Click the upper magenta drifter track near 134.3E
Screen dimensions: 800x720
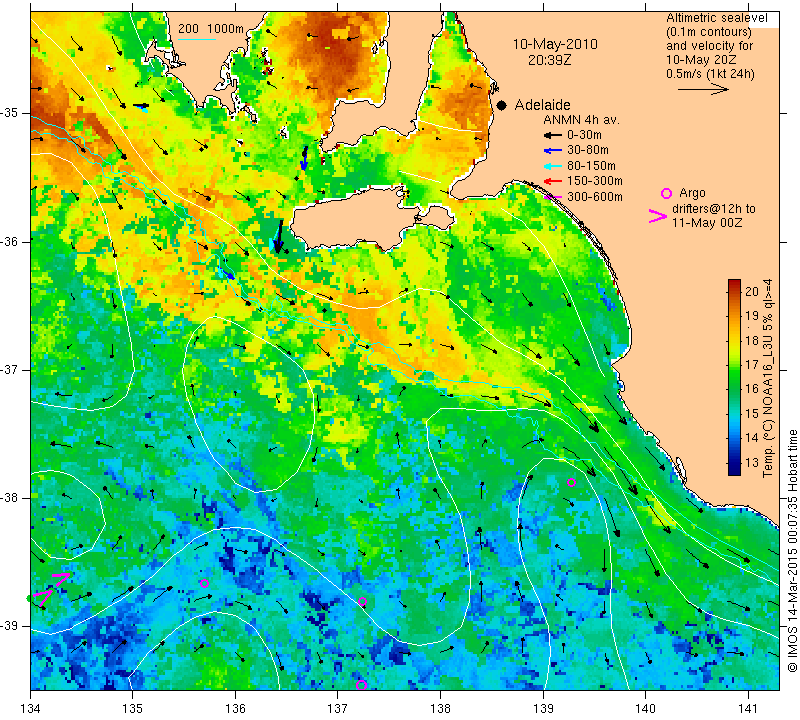tap(61, 578)
